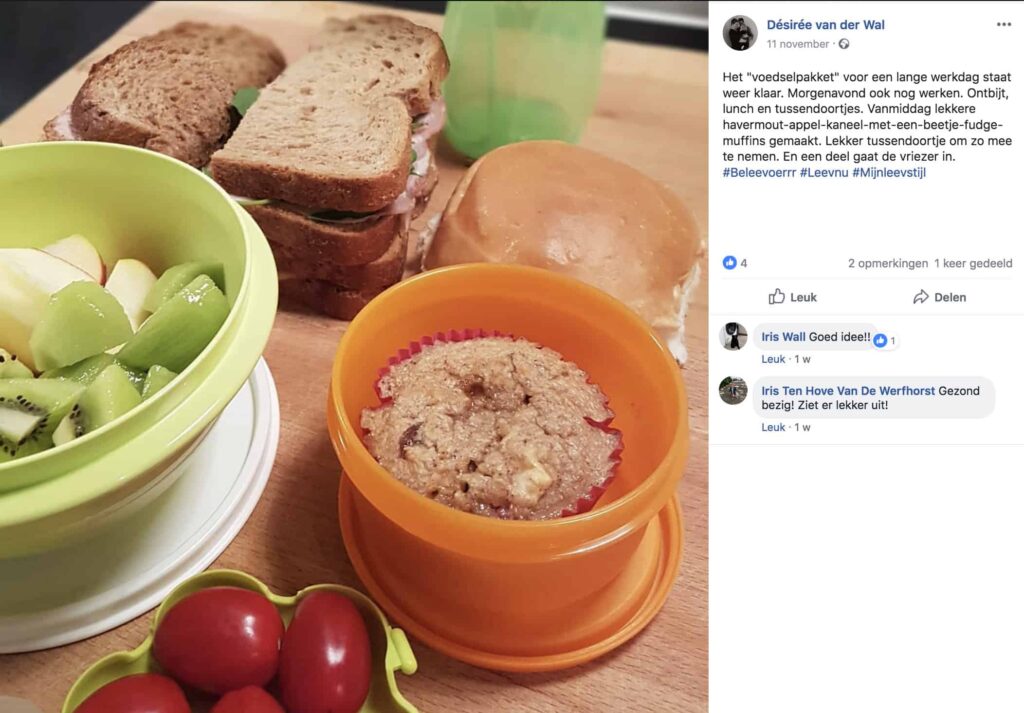The image size is (1024, 713).
Task: Open the three-dot post options menu
Action: (x=1004, y=25)
